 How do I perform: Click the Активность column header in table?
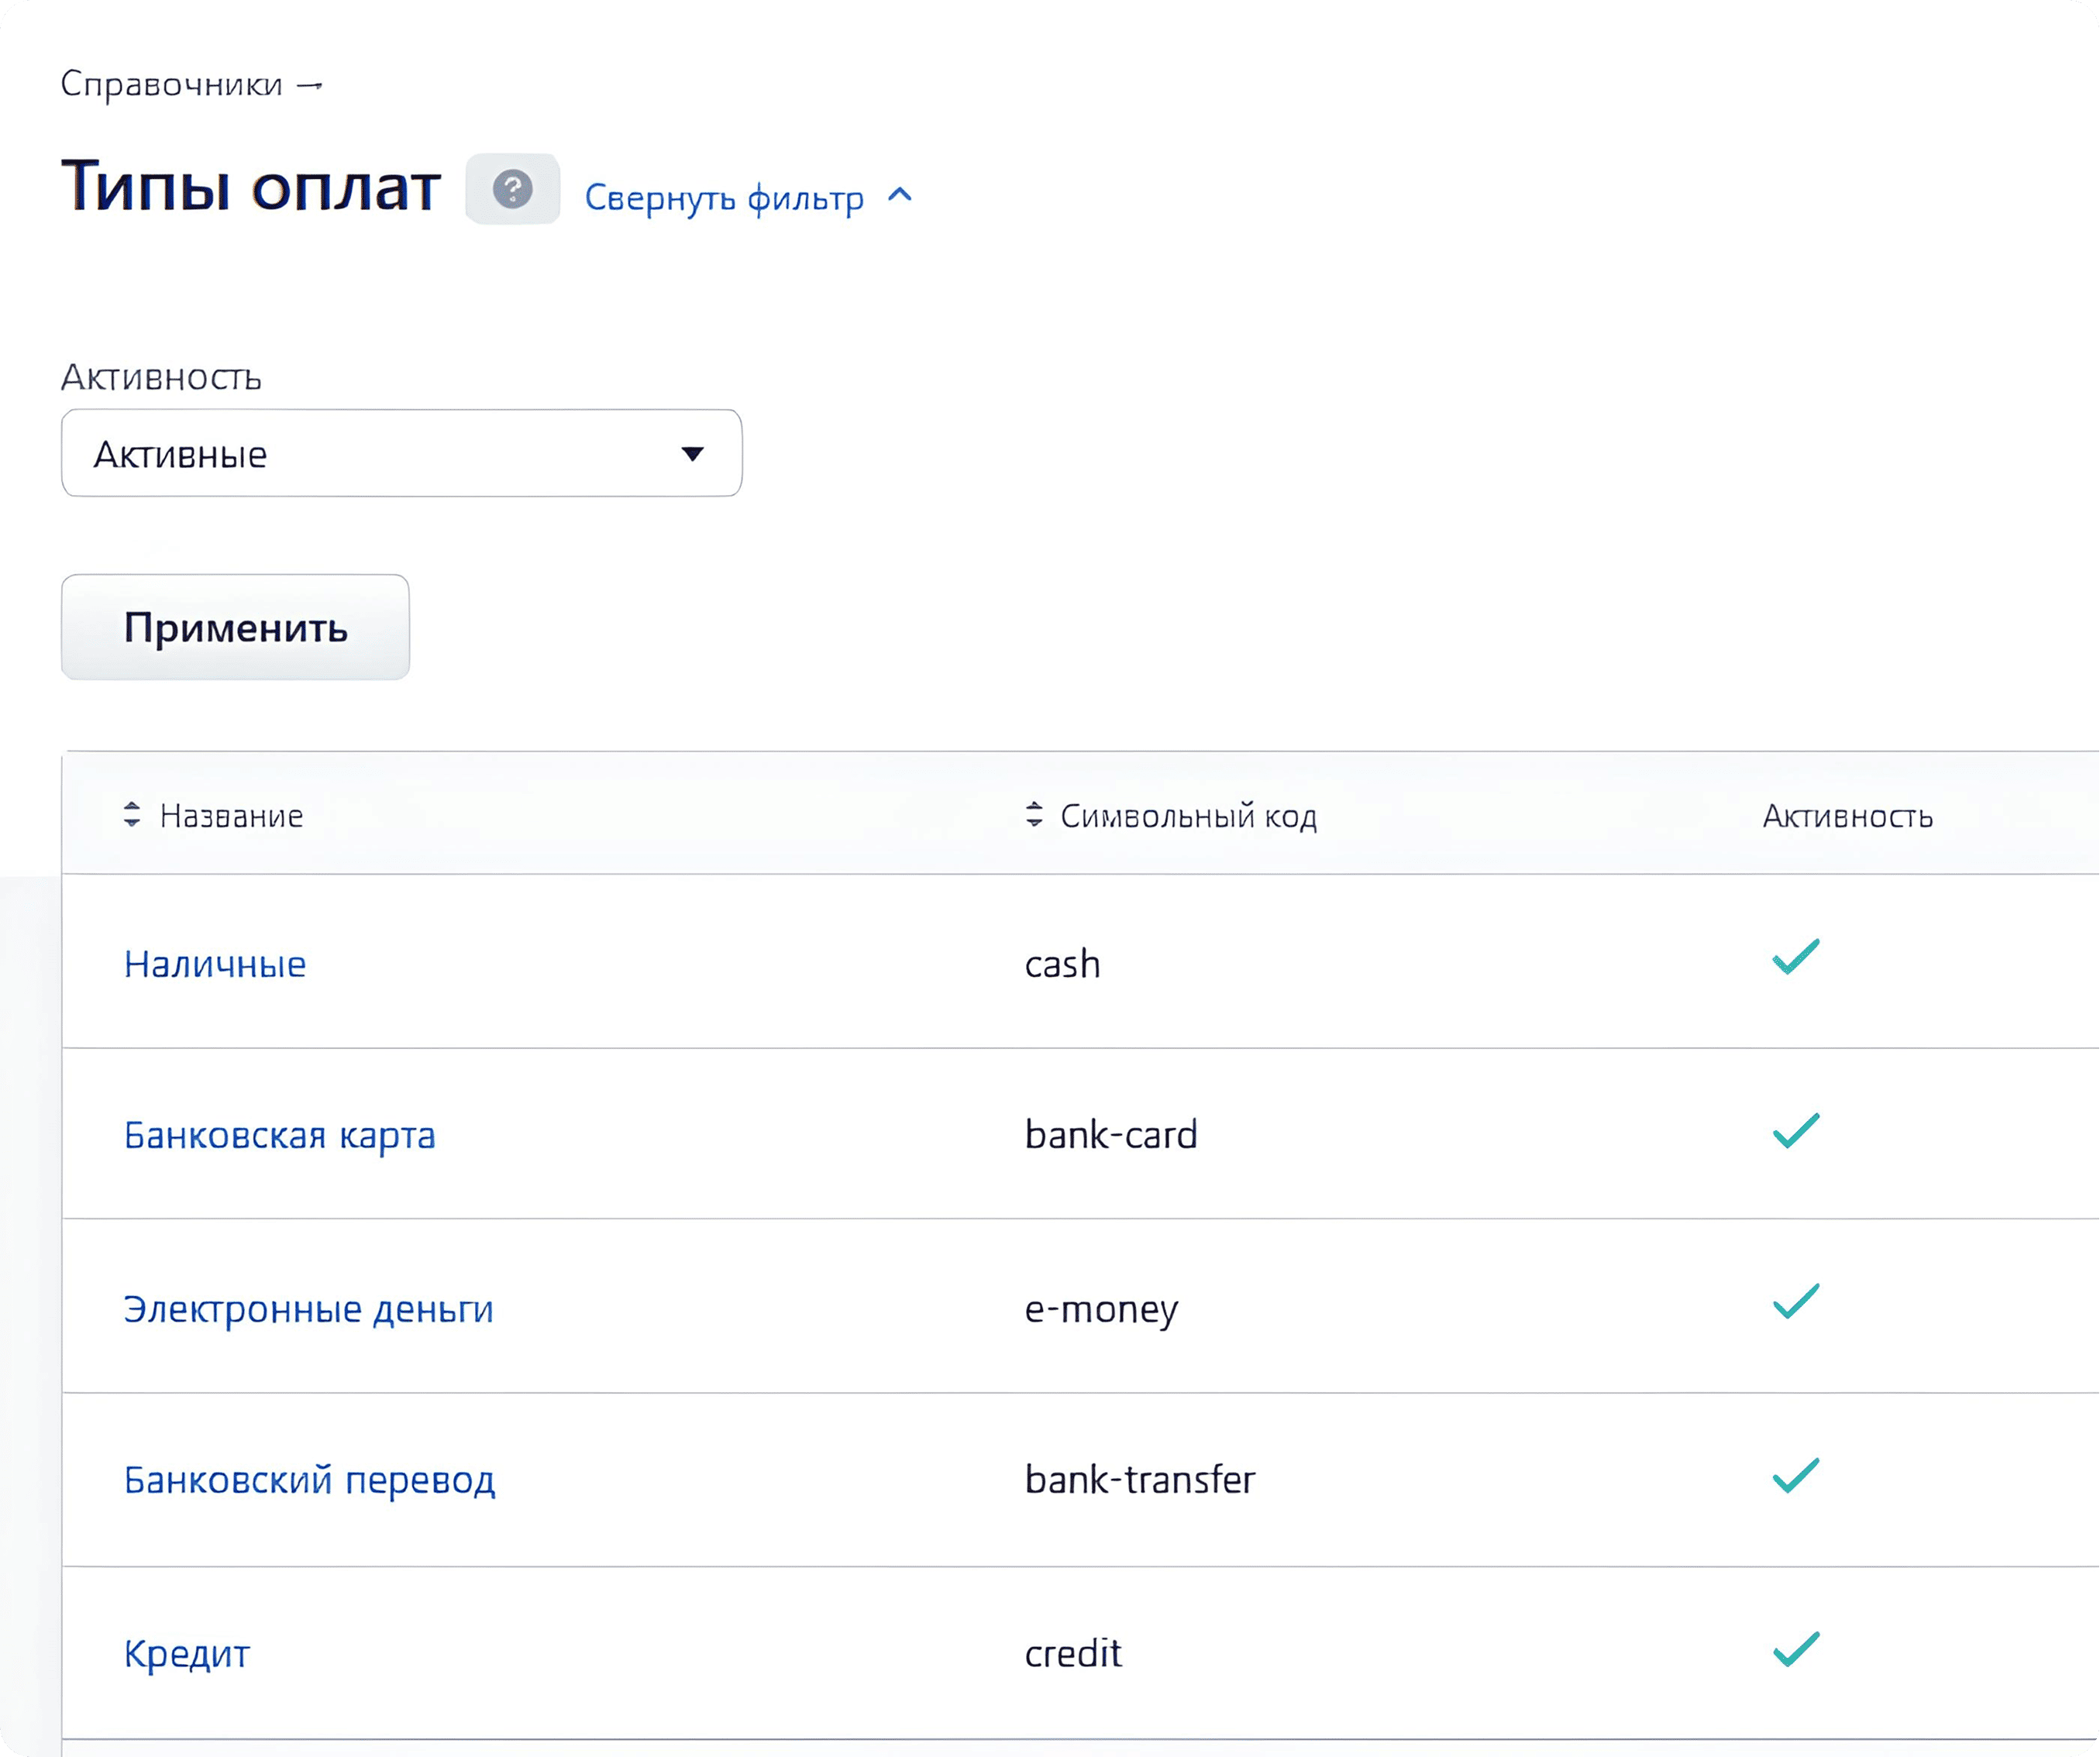point(1847,816)
